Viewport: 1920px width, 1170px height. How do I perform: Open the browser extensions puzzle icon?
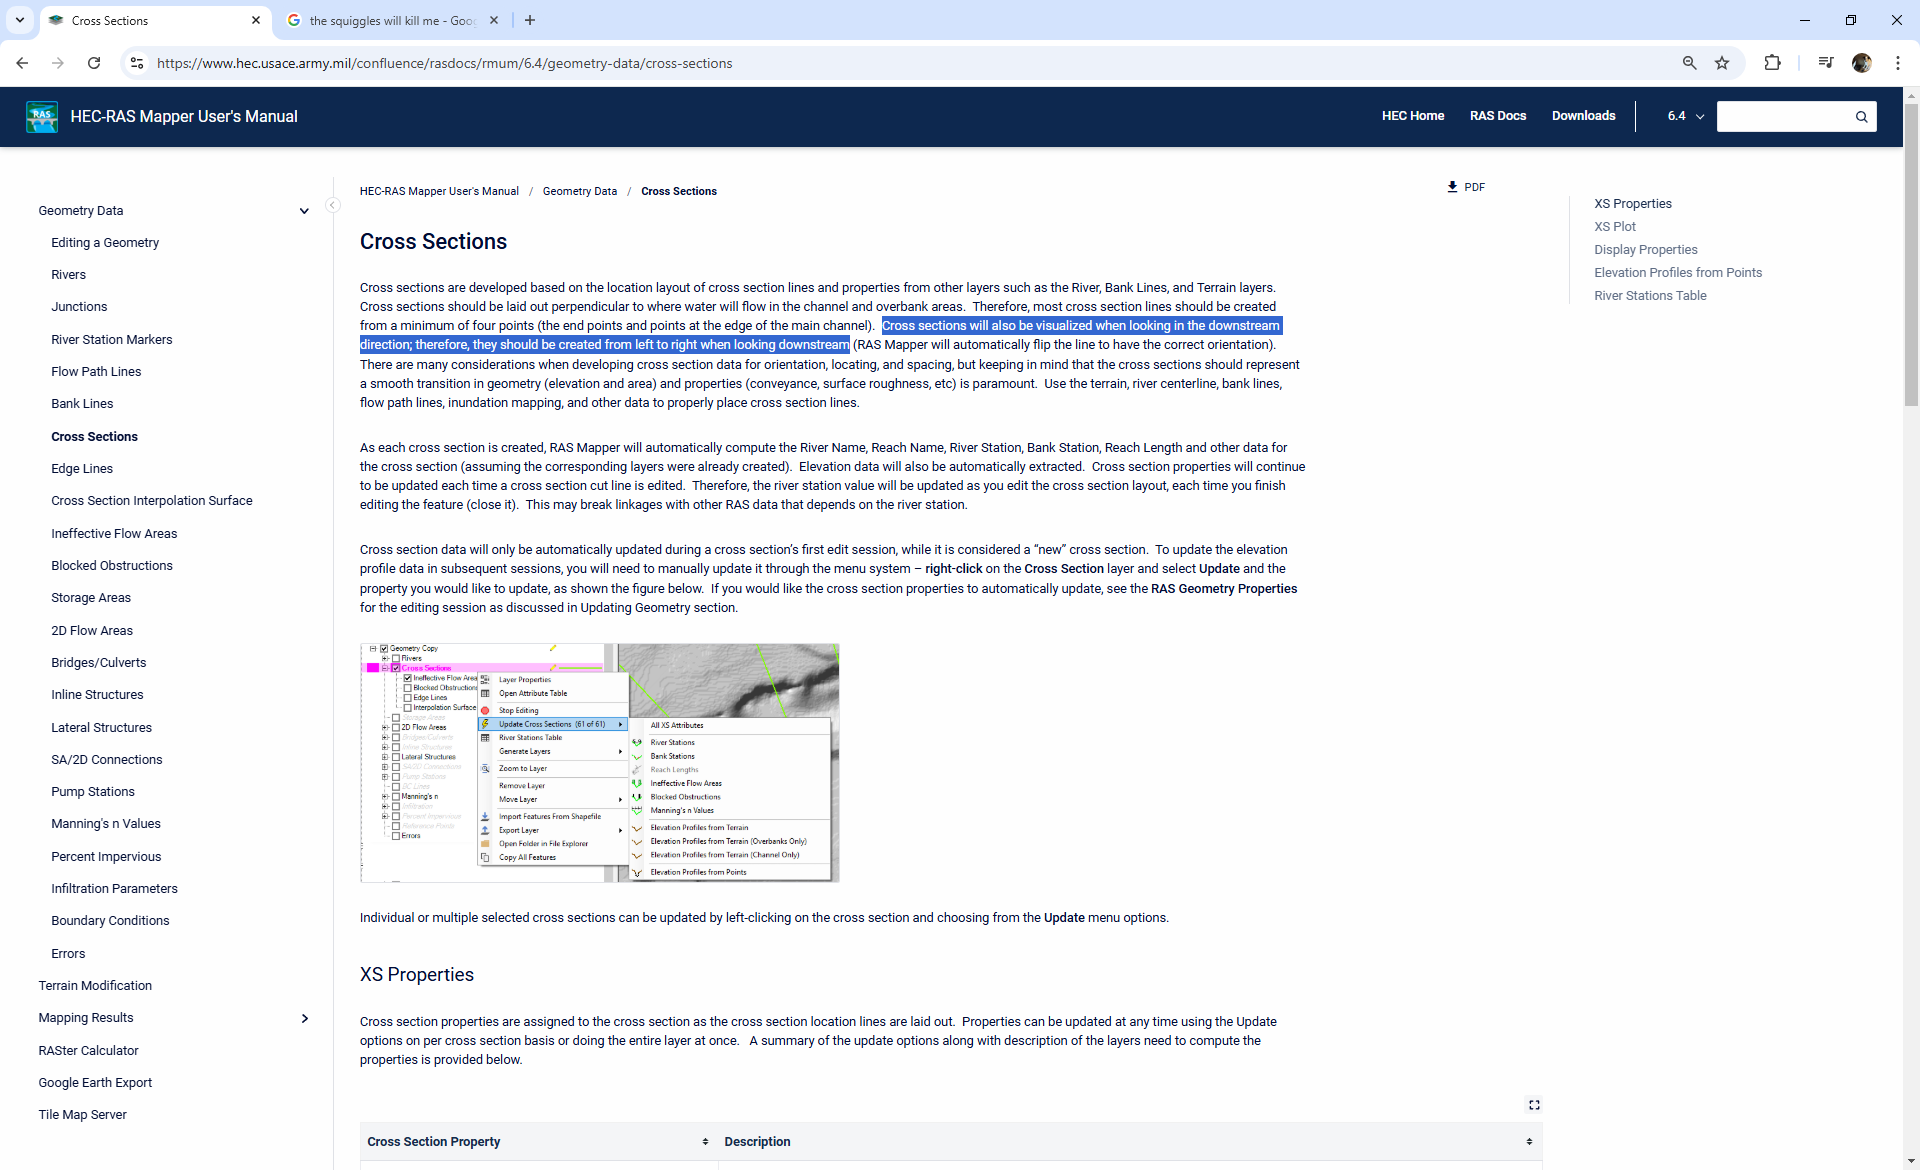pos(1772,63)
